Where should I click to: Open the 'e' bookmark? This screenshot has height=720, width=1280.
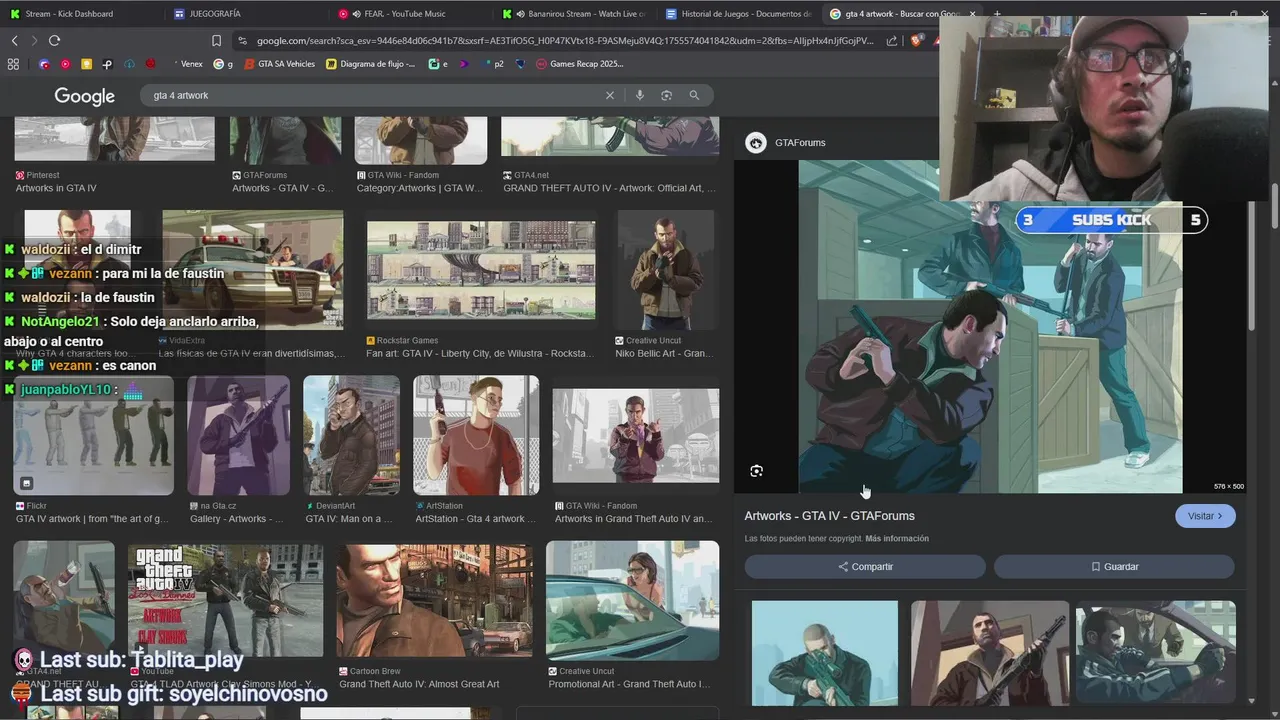[438, 64]
